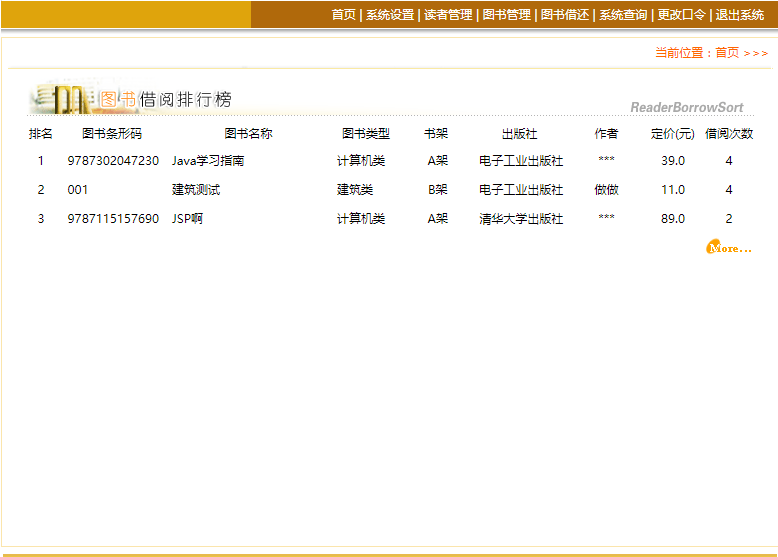Open the 系统查询 menu

click(623, 15)
